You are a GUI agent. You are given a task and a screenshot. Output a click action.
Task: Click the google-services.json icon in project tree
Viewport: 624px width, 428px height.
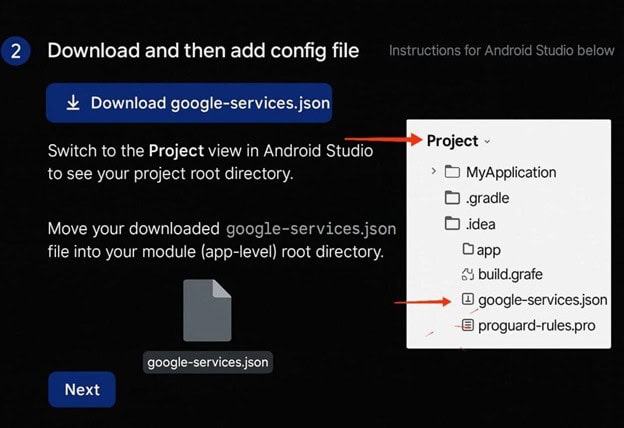click(x=468, y=299)
